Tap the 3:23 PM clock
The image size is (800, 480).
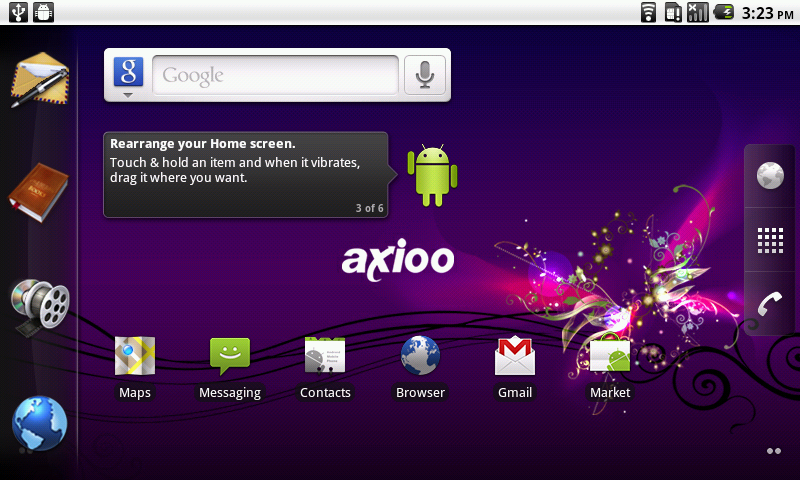point(768,13)
